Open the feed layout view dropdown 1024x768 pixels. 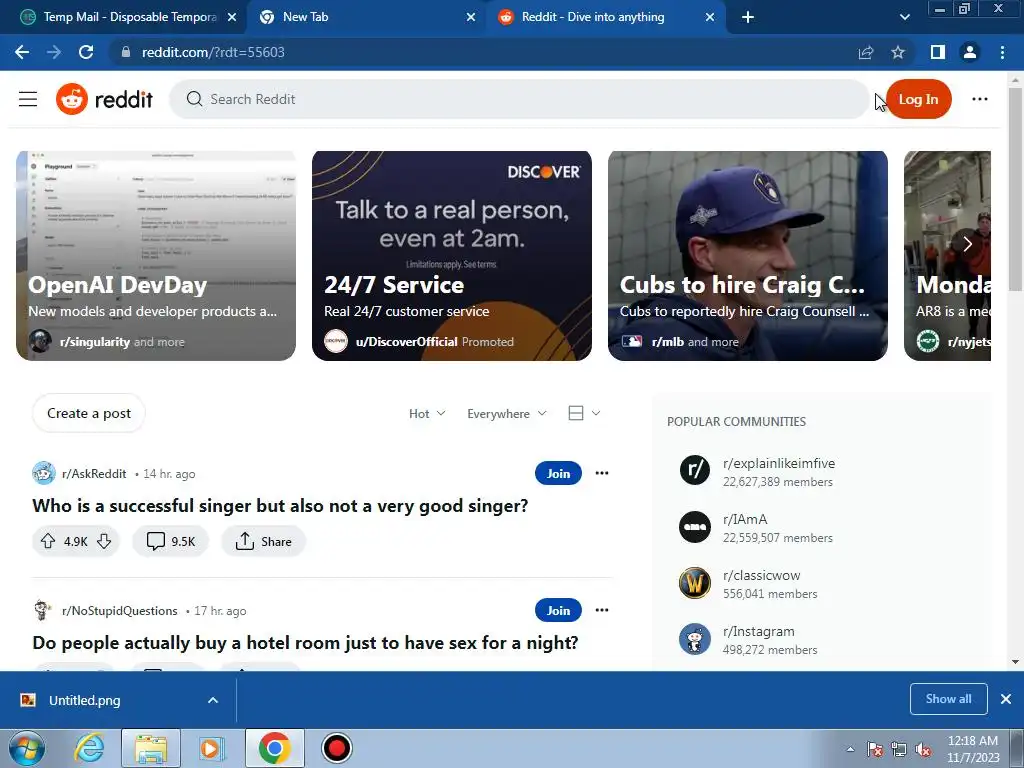[584, 413]
